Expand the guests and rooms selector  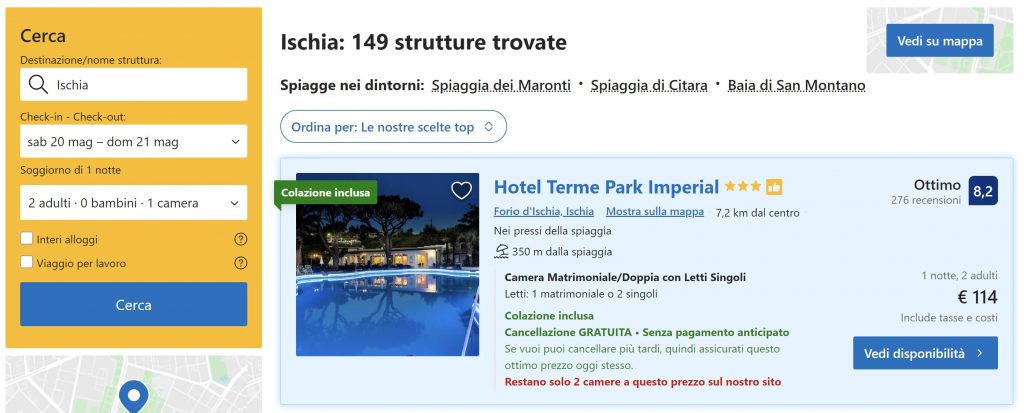tap(133, 203)
